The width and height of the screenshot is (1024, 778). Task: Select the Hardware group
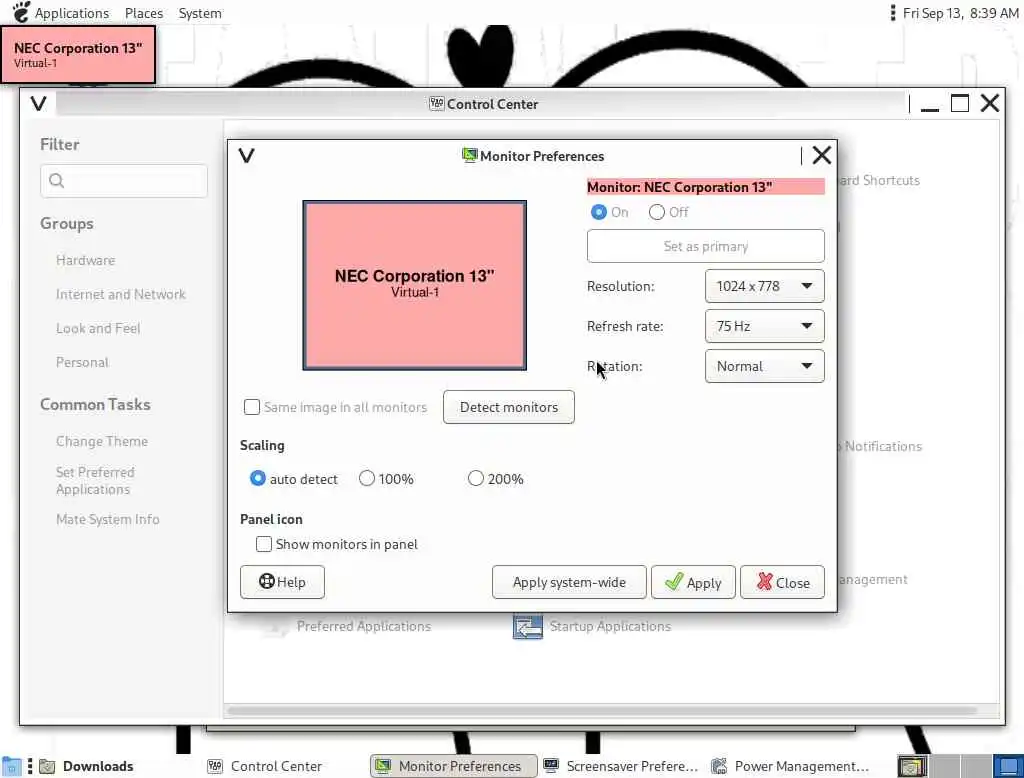point(86,260)
